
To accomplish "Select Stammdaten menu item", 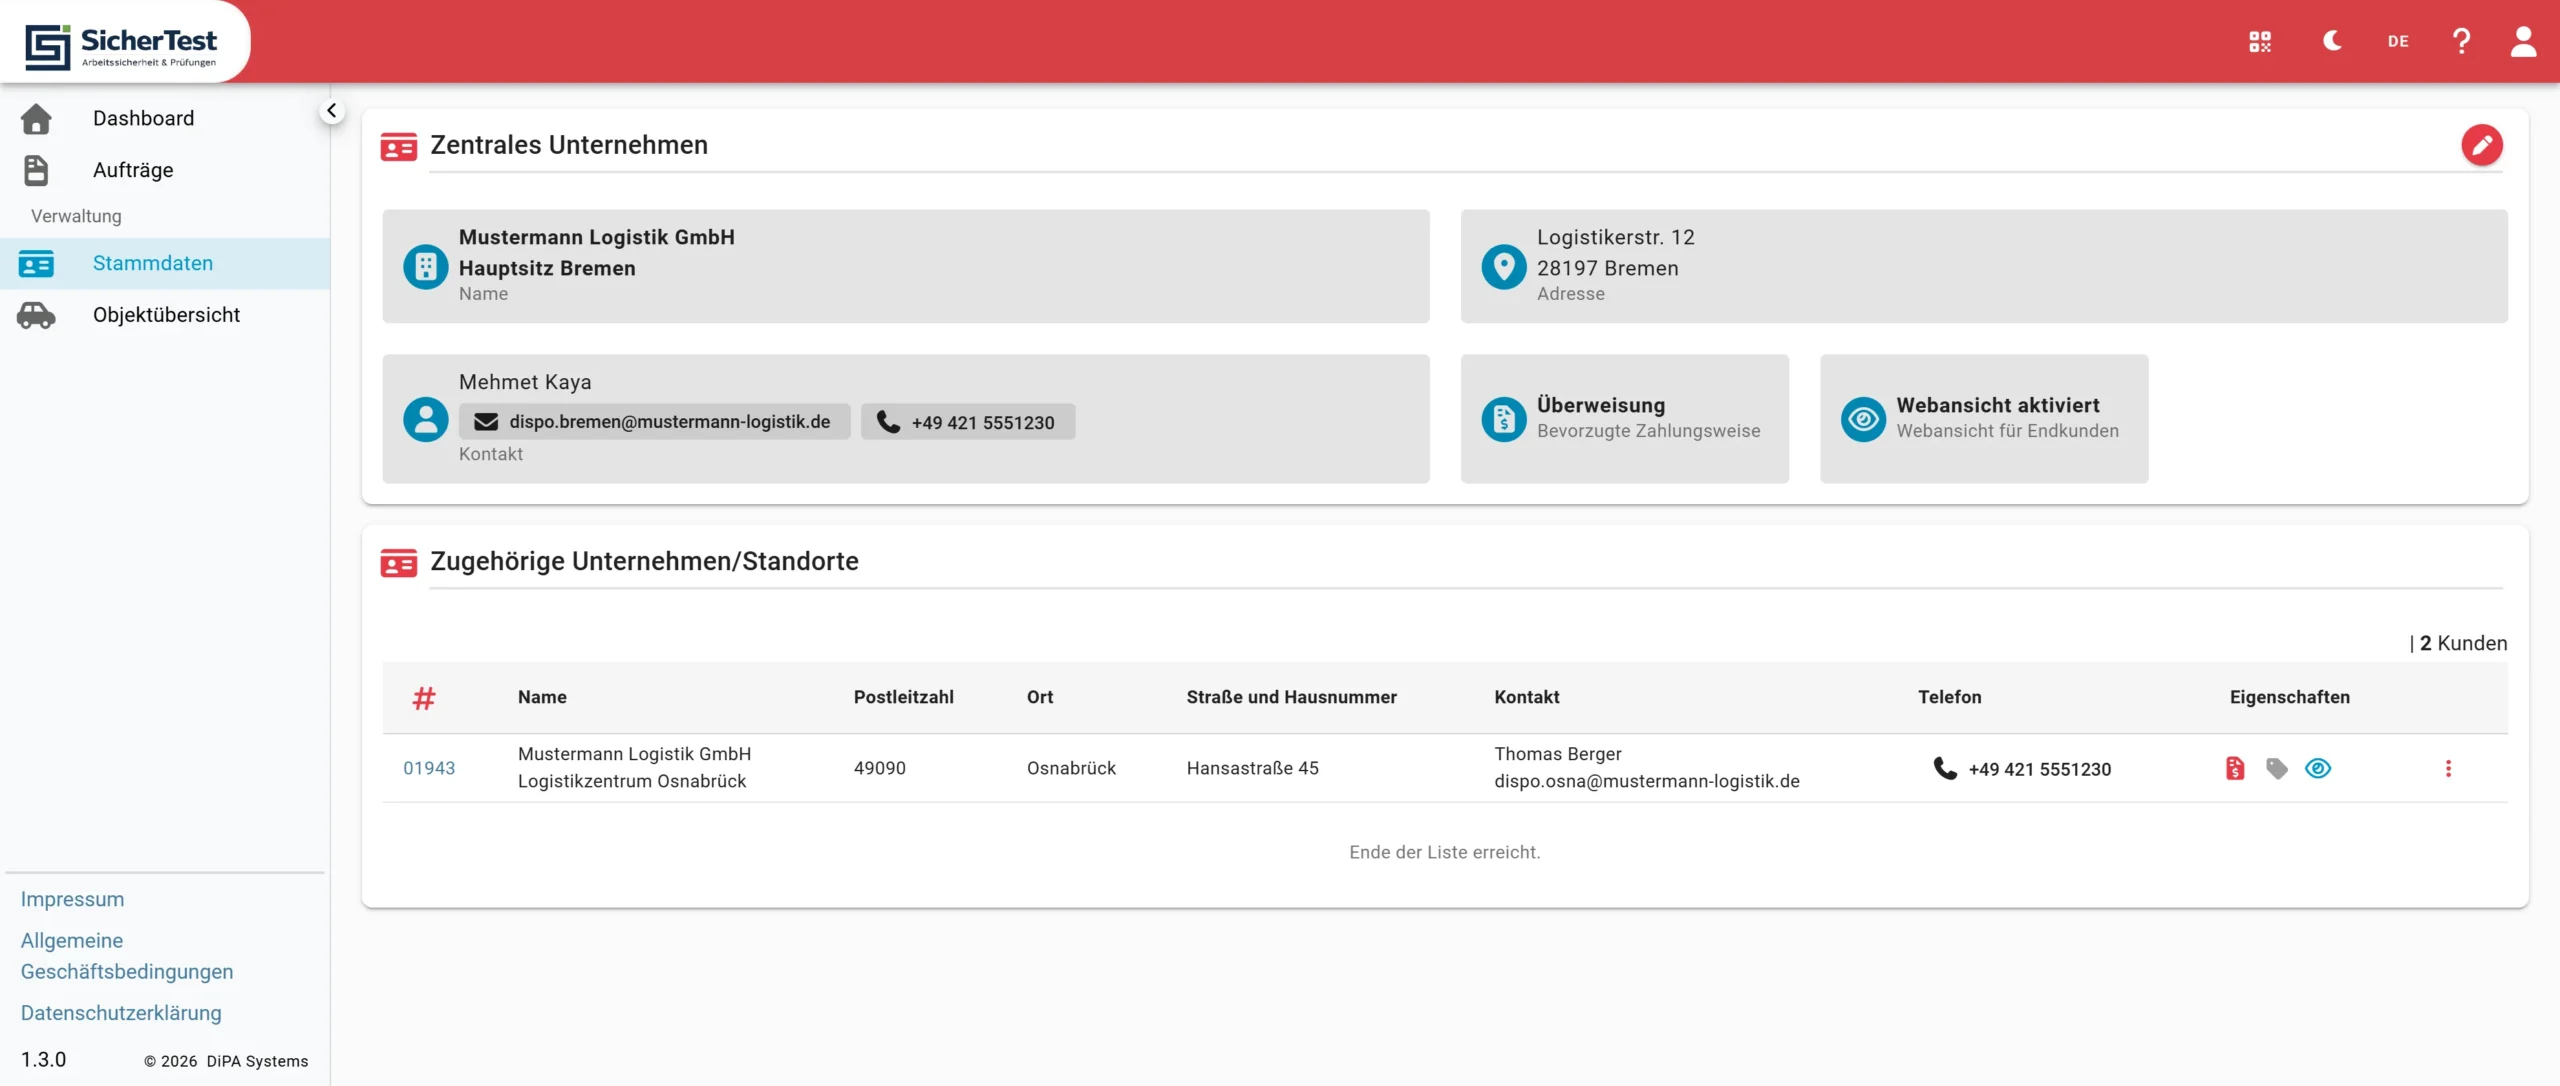I will click(152, 263).
